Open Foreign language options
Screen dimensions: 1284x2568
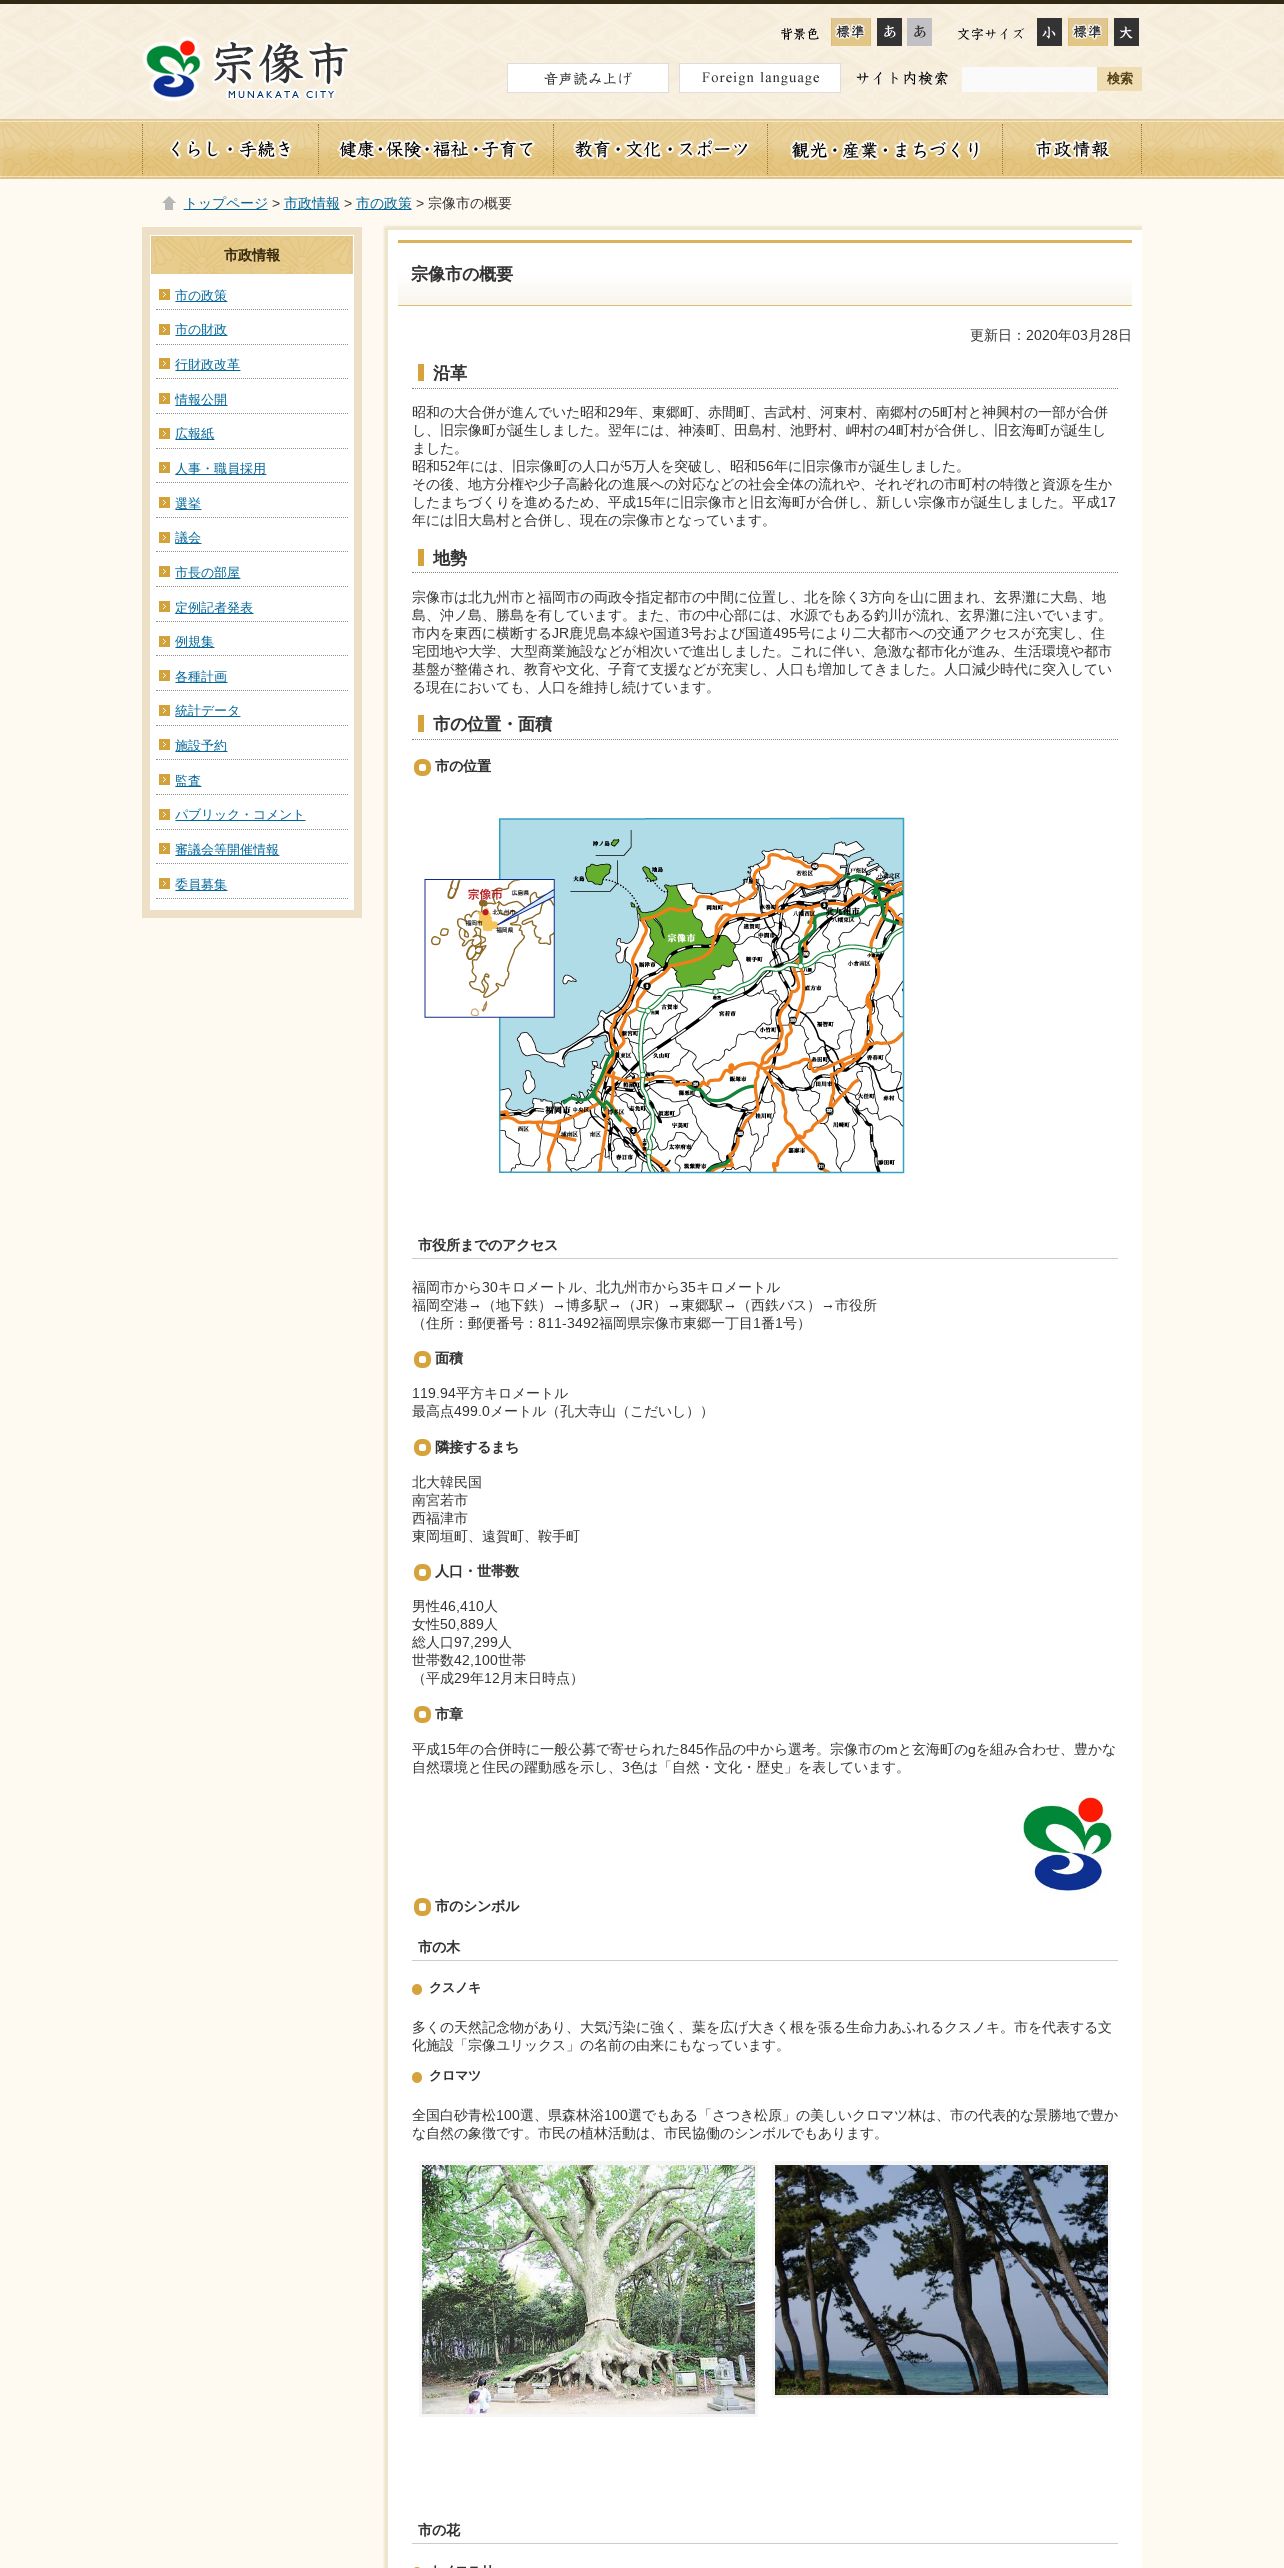click(x=760, y=78)
